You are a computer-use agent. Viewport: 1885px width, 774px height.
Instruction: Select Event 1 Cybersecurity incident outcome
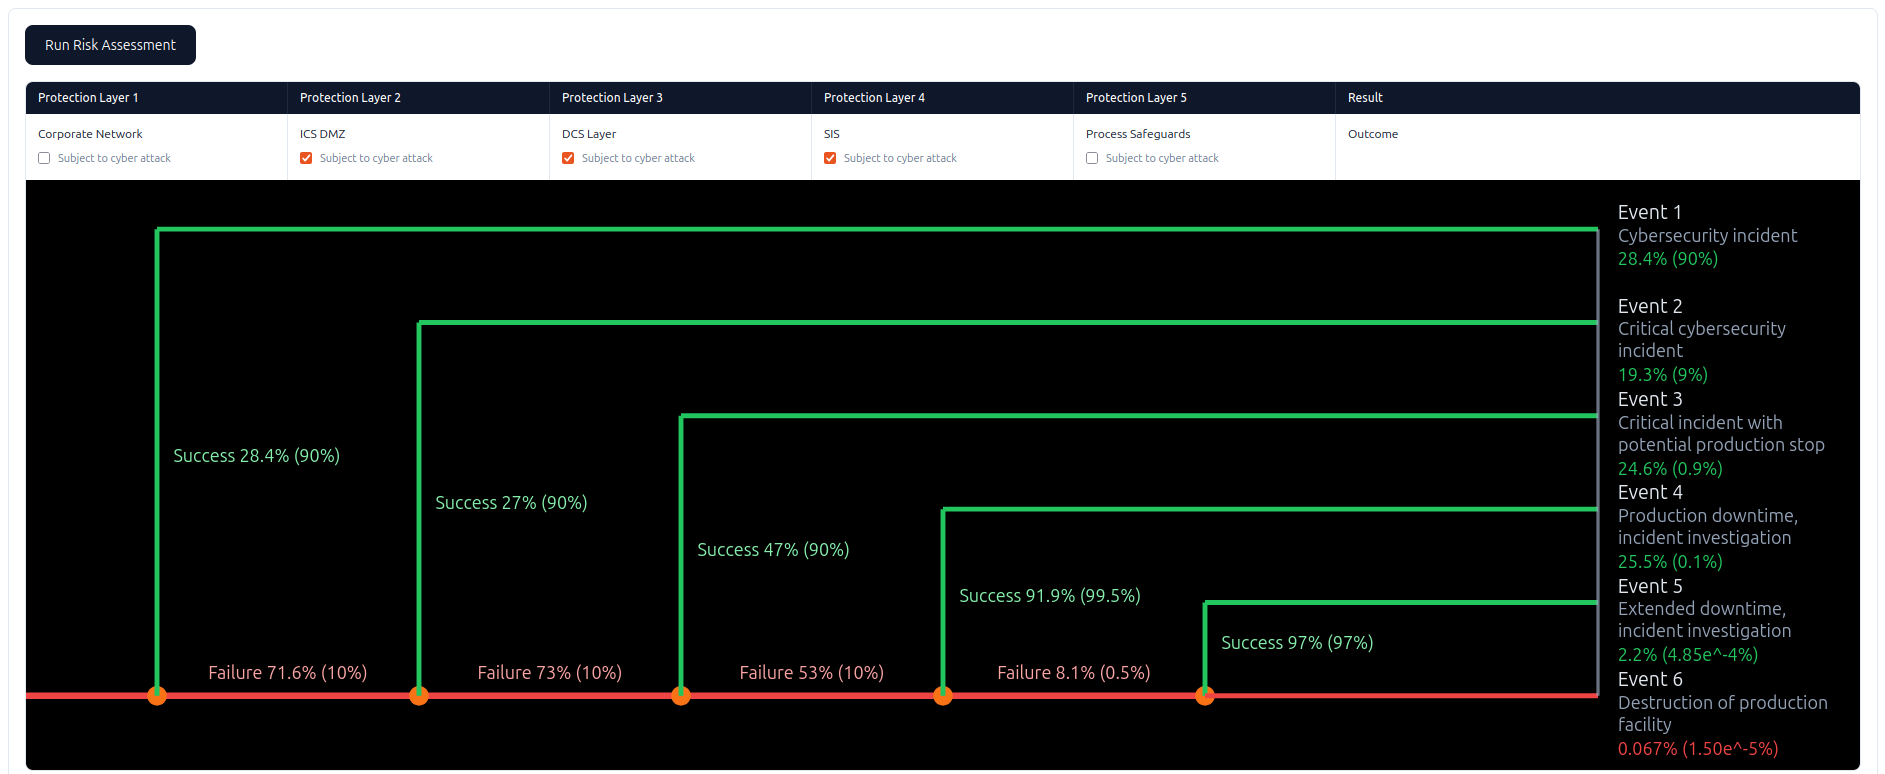click(x=1707, y=236)
